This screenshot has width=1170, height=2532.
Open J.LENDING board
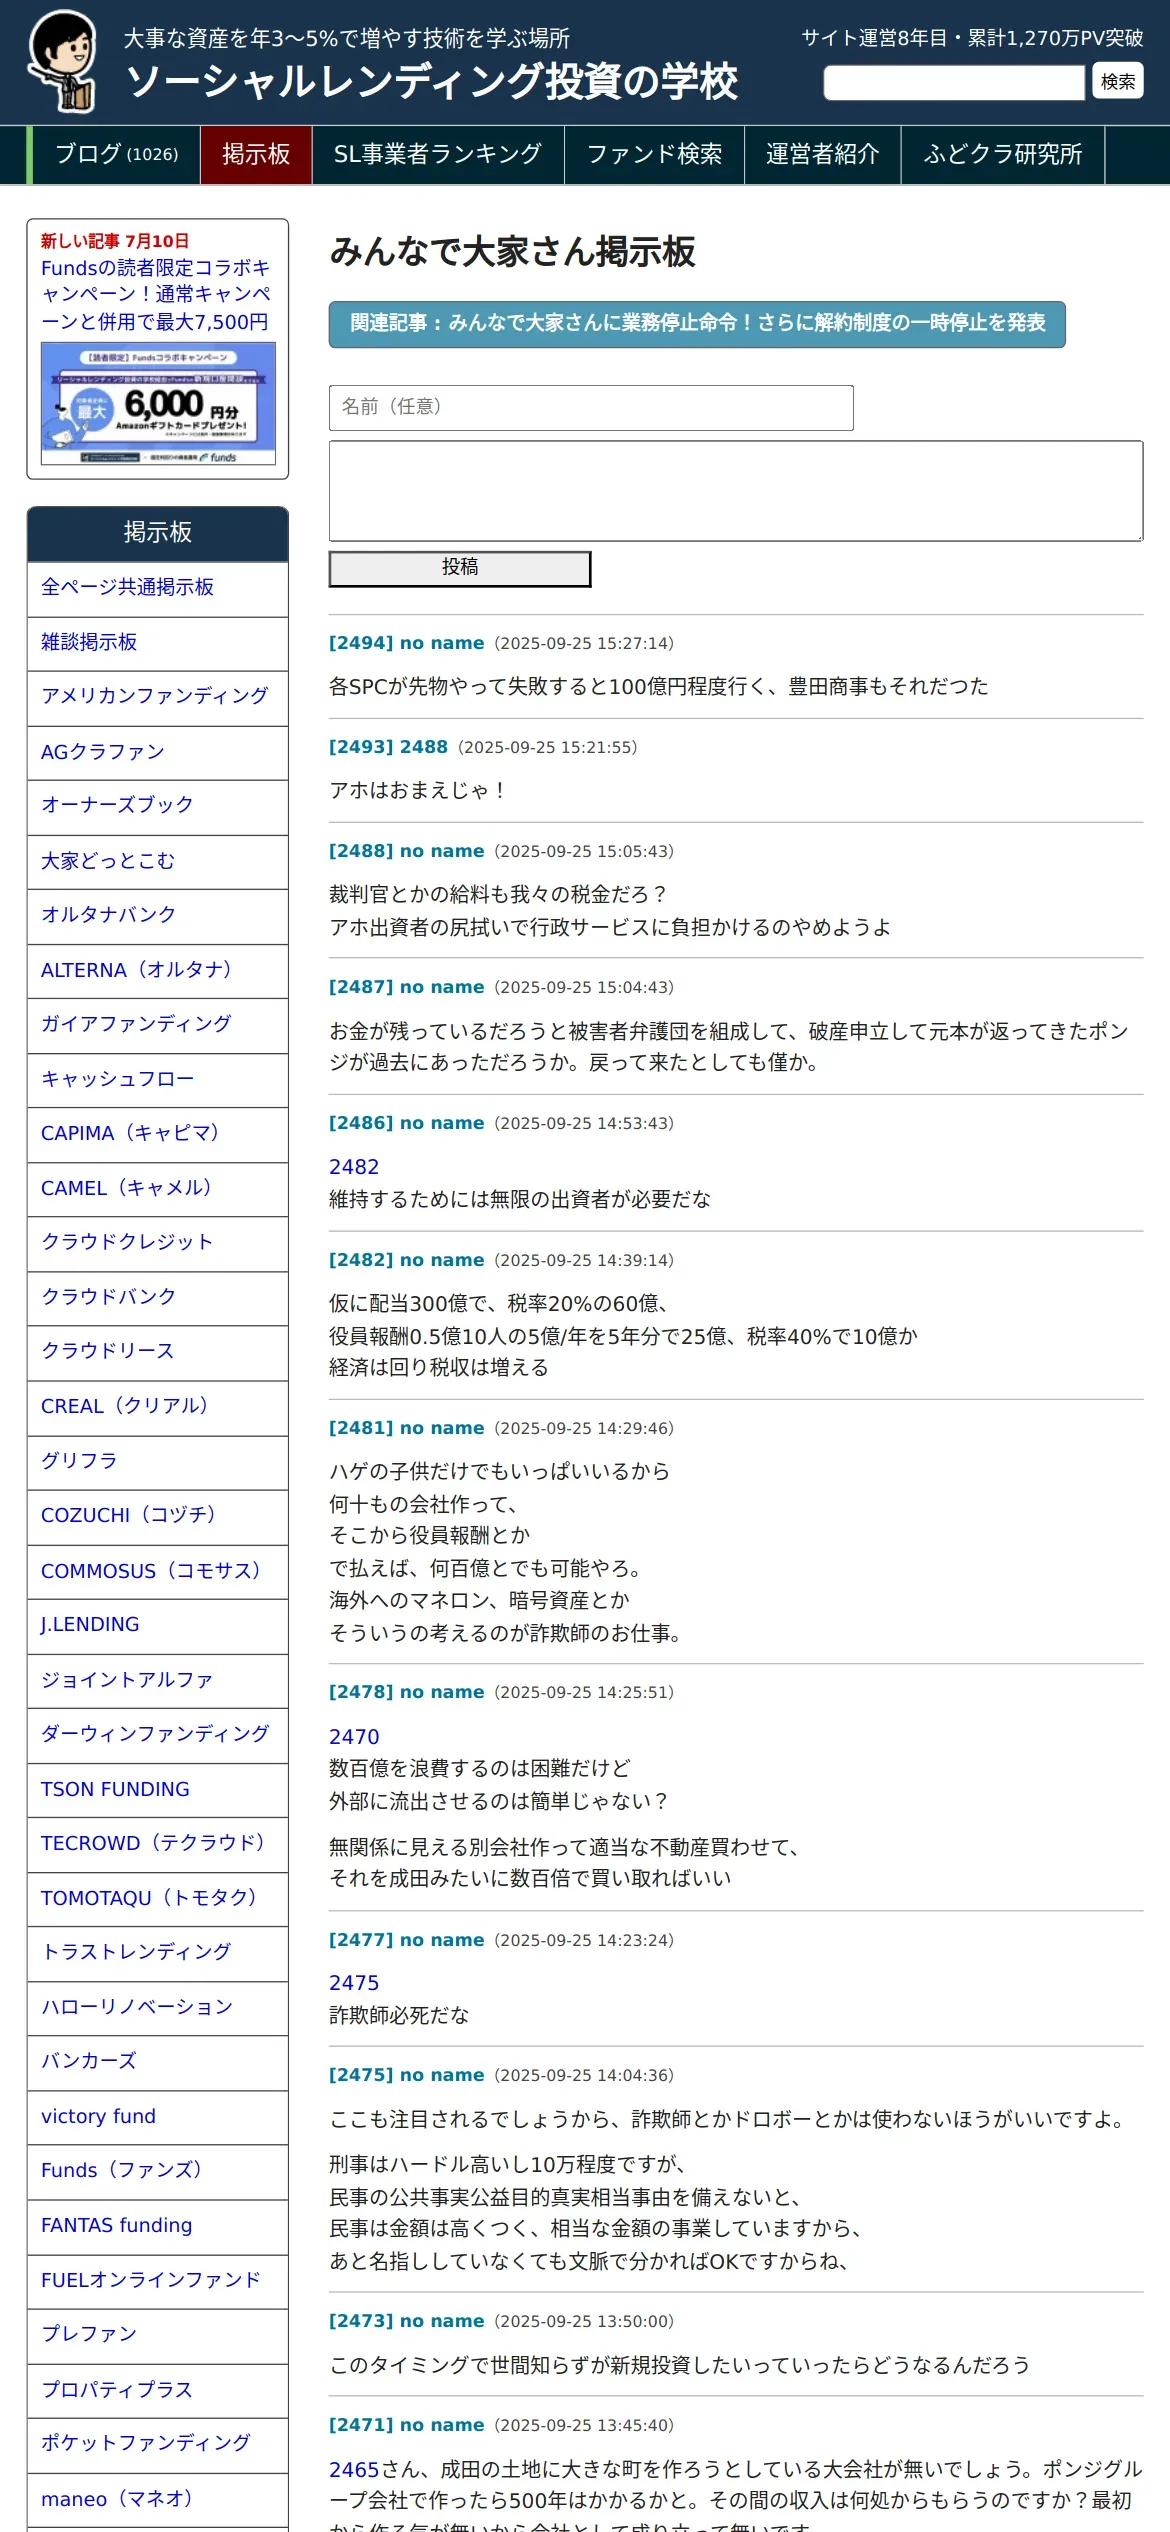pyautogui.click(x=158, y=1625)
